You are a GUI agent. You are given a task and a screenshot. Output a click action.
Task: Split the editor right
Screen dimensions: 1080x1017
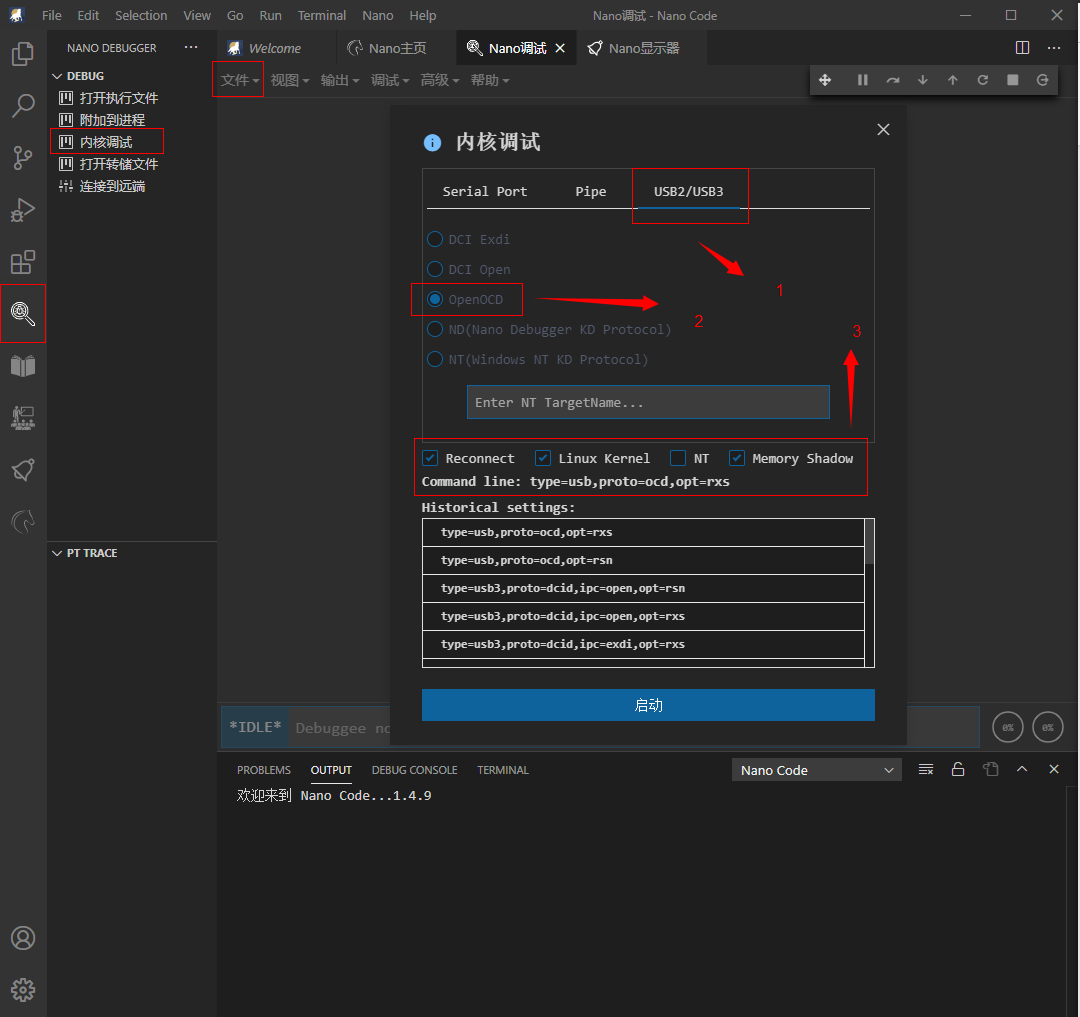point(1022,48)
